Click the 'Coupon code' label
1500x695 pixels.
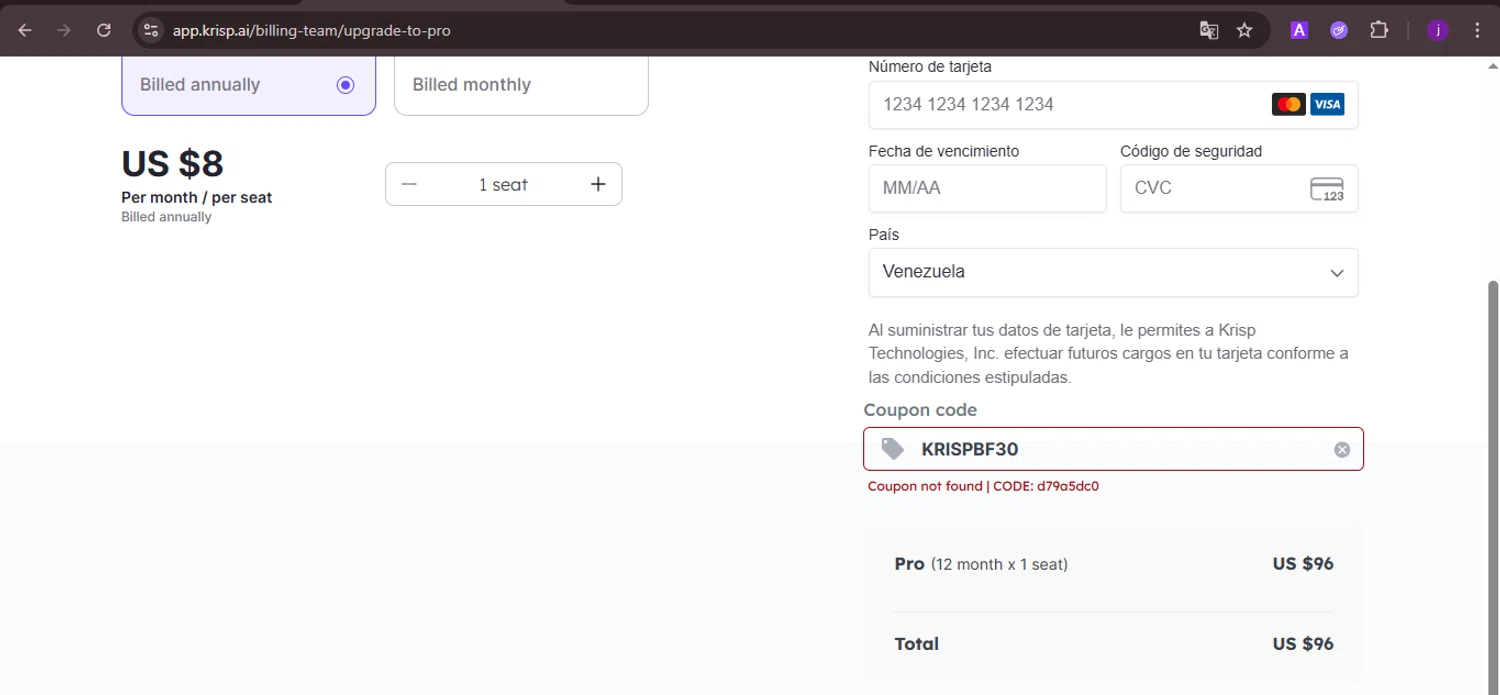(x=920, y=410)
